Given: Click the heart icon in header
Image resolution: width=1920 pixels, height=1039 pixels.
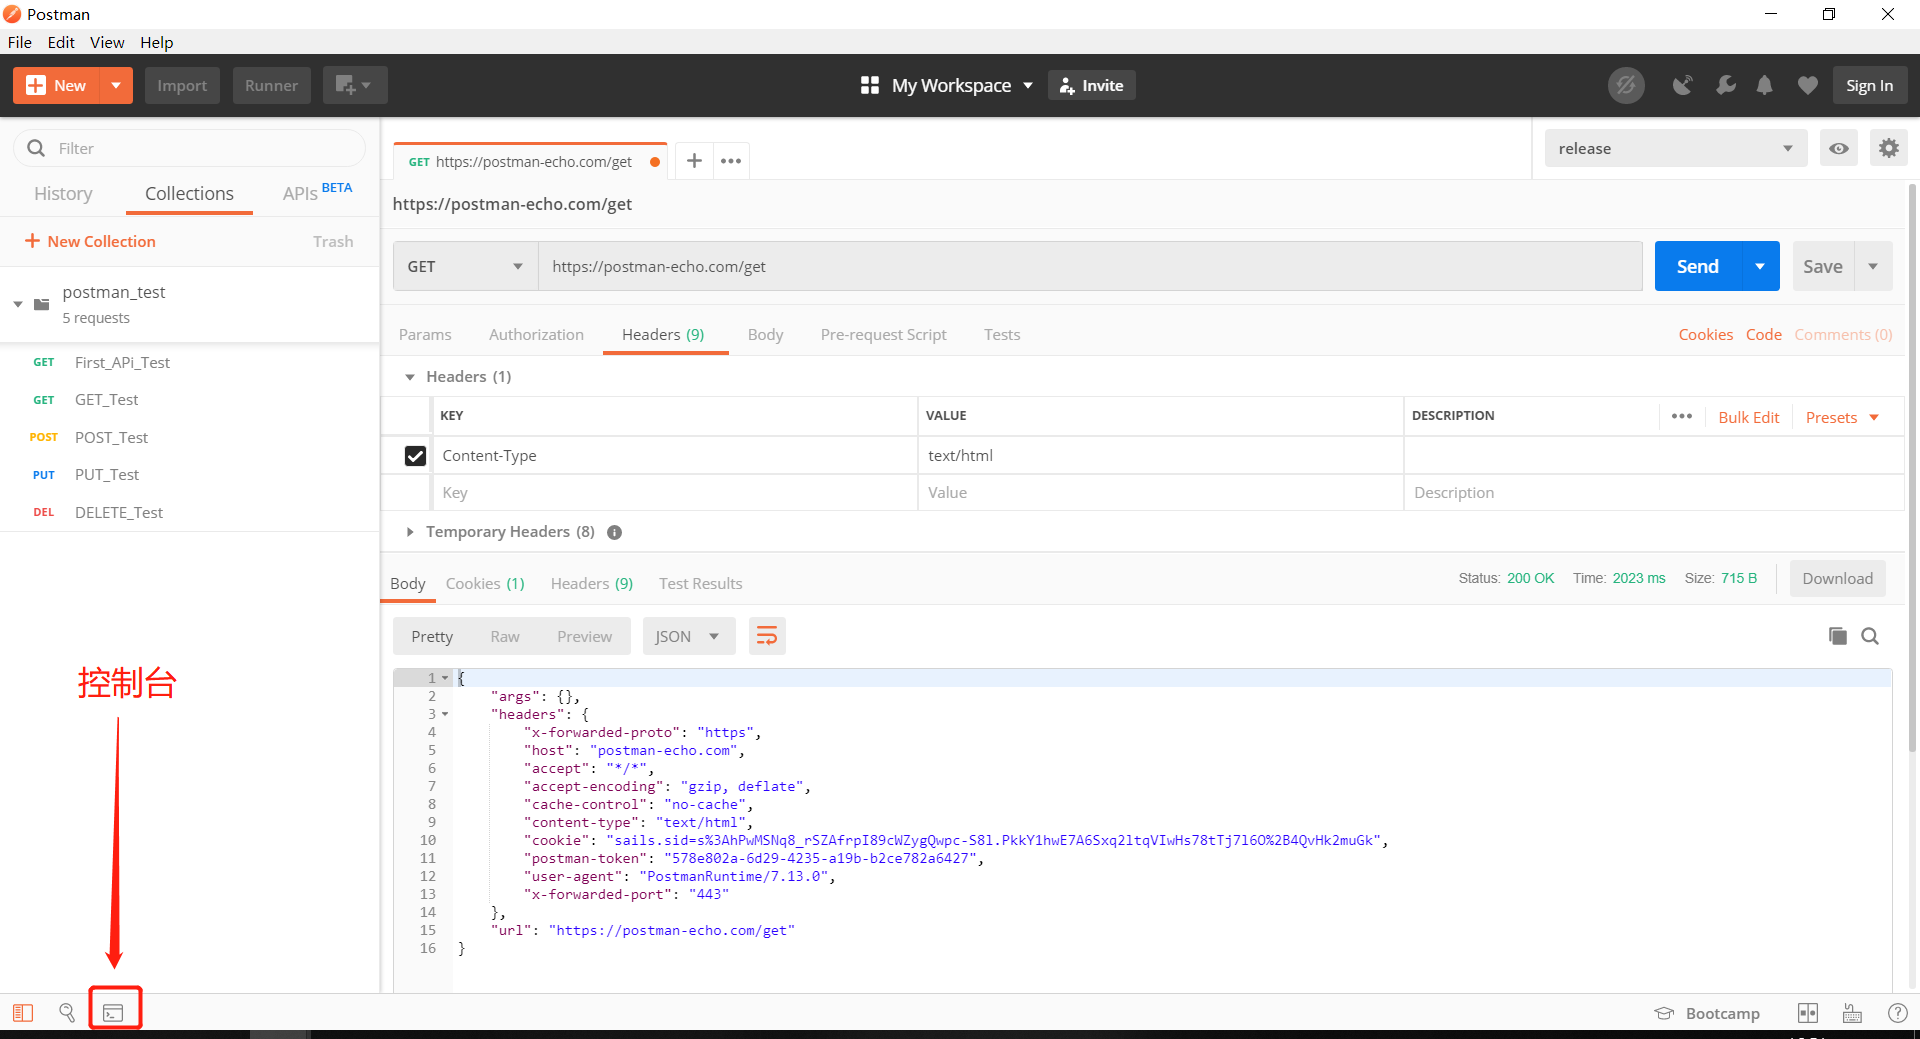Looking at the screenshot, I should (1807, 85).
